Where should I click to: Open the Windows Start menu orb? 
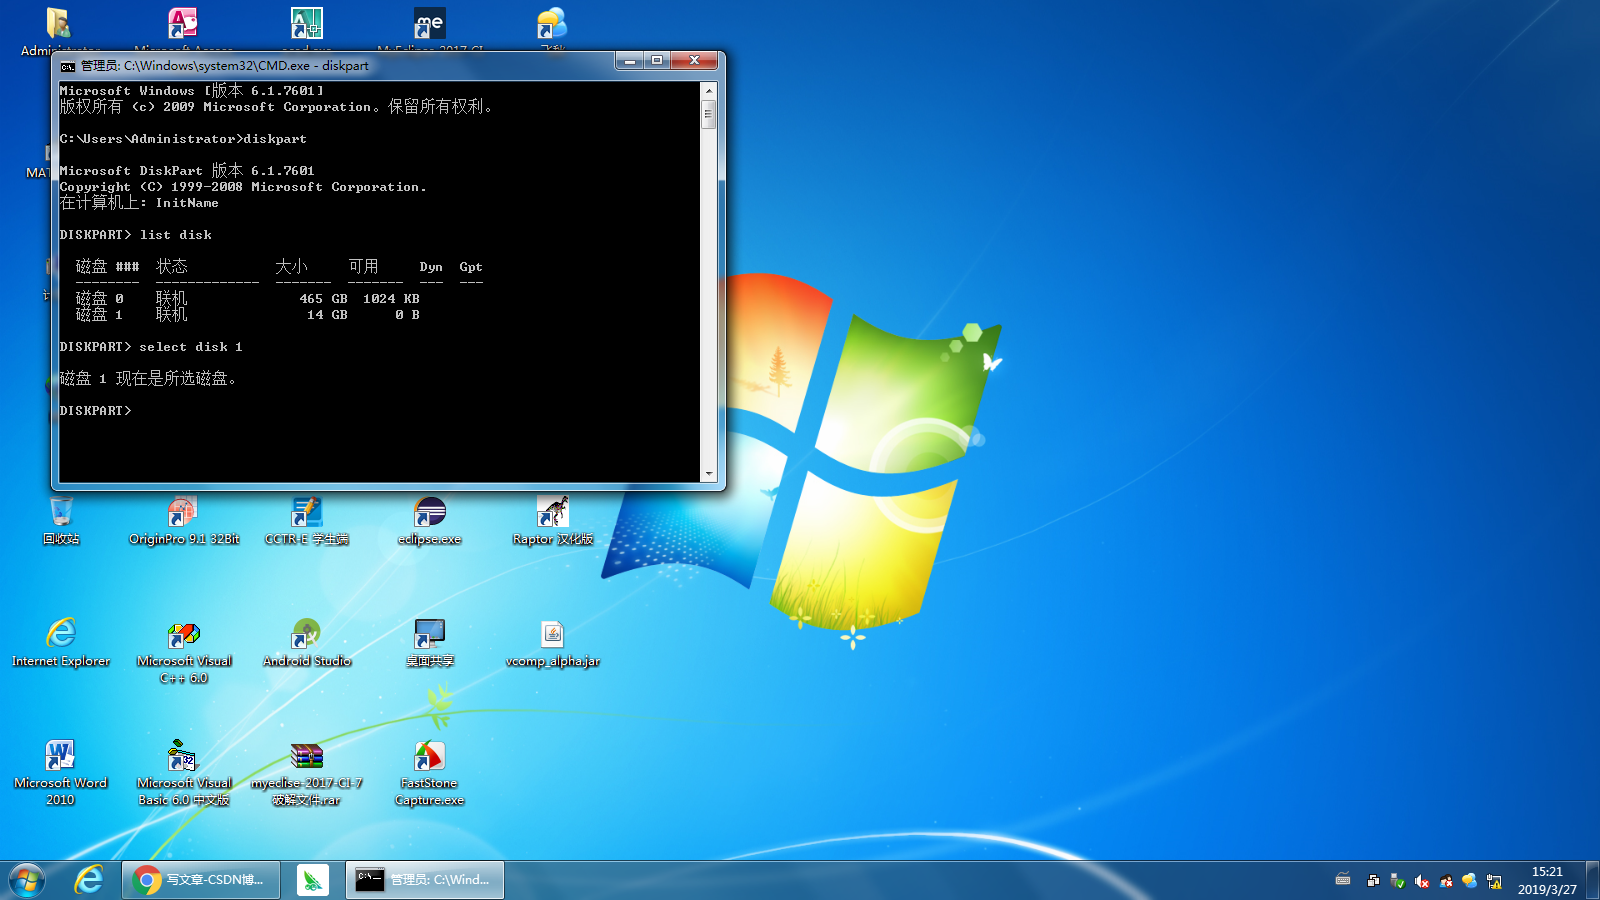27,880
